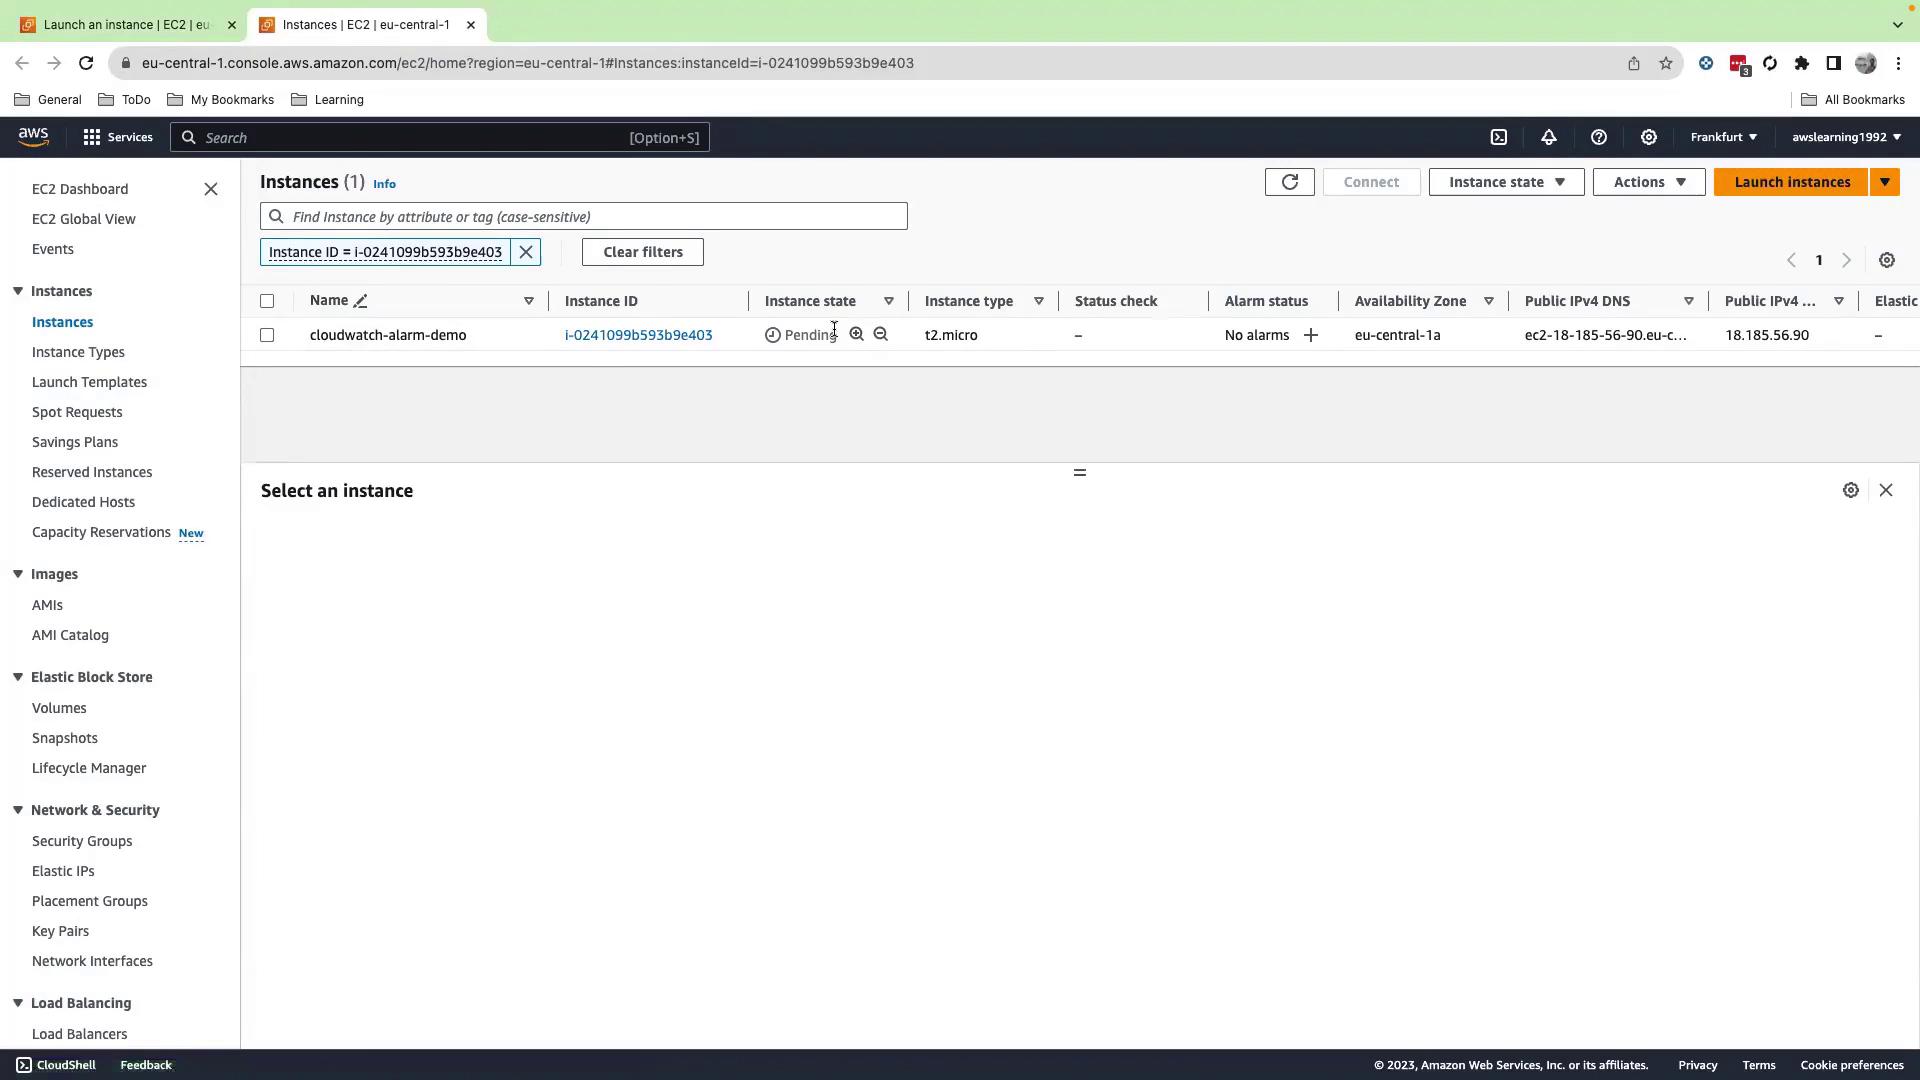Collapse the Elastic Block Store sidebar section

18,677
